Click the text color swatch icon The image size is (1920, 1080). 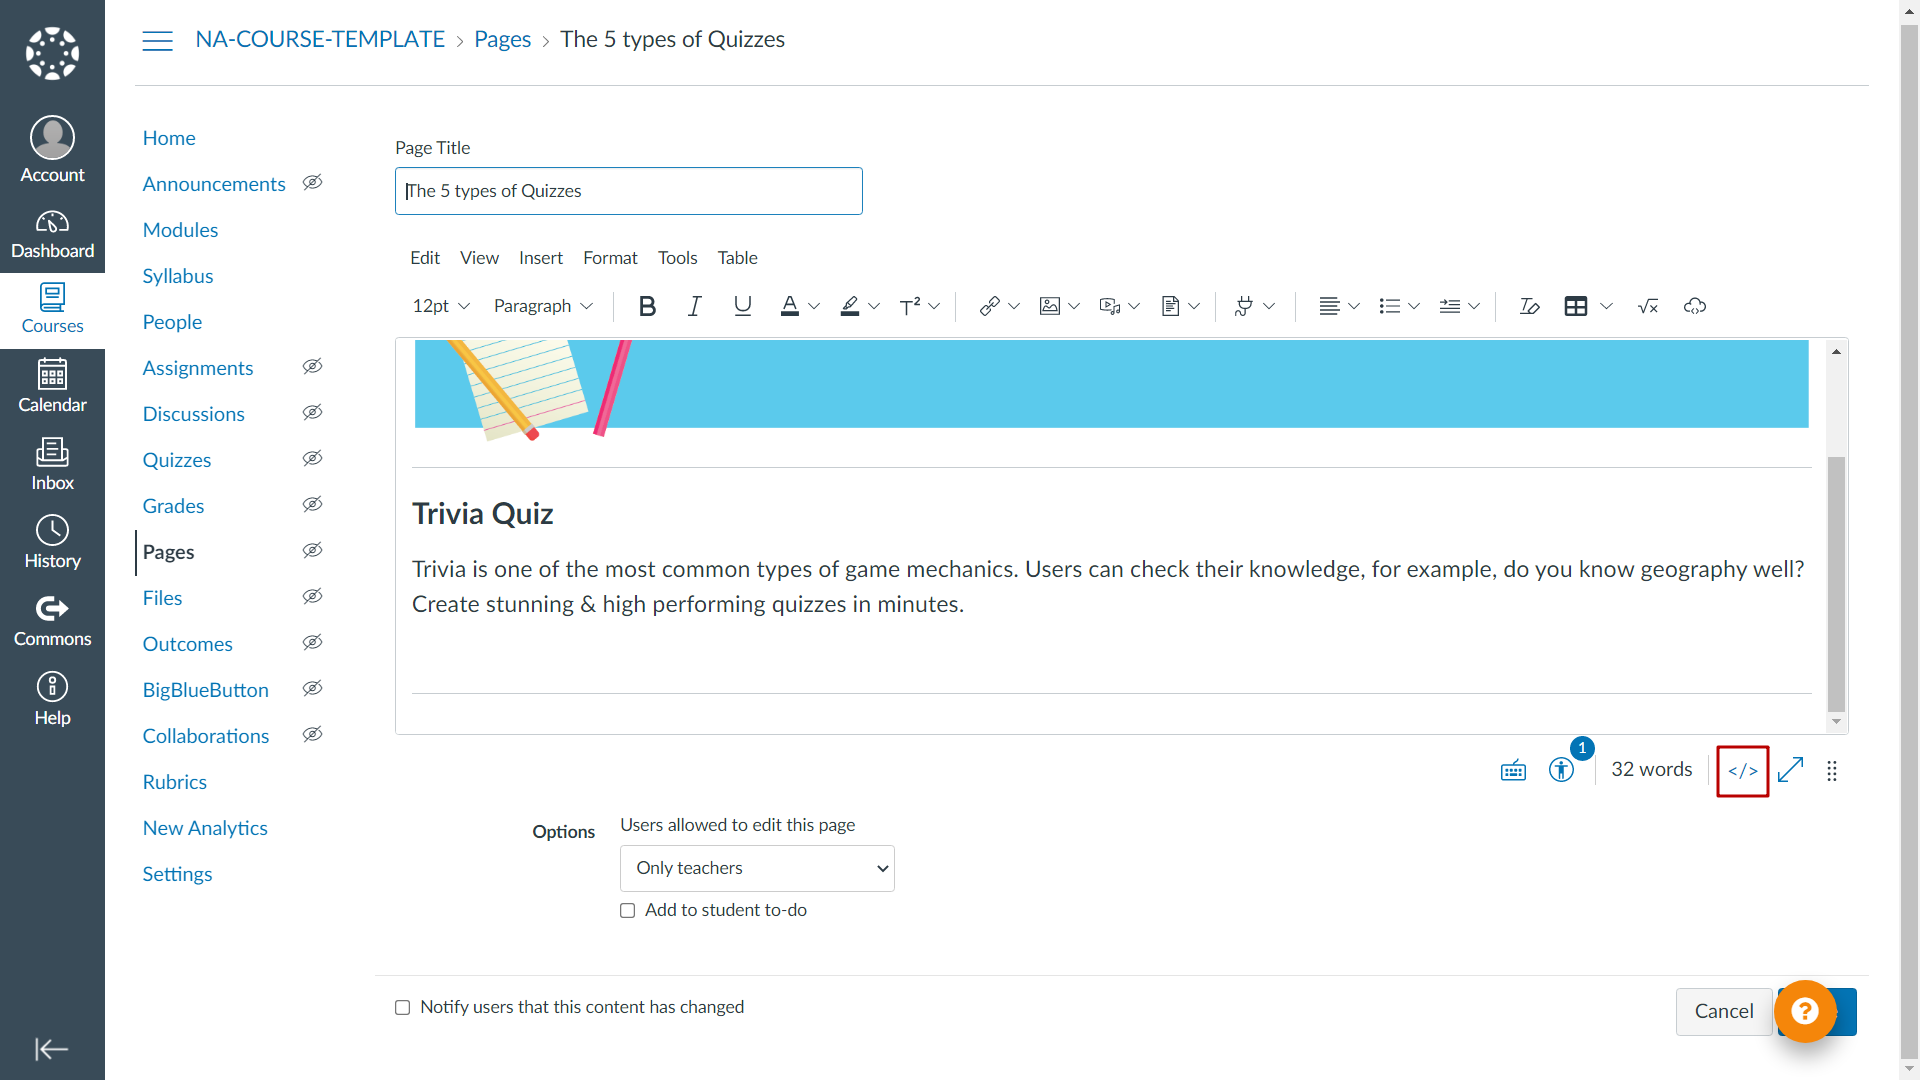789,306
